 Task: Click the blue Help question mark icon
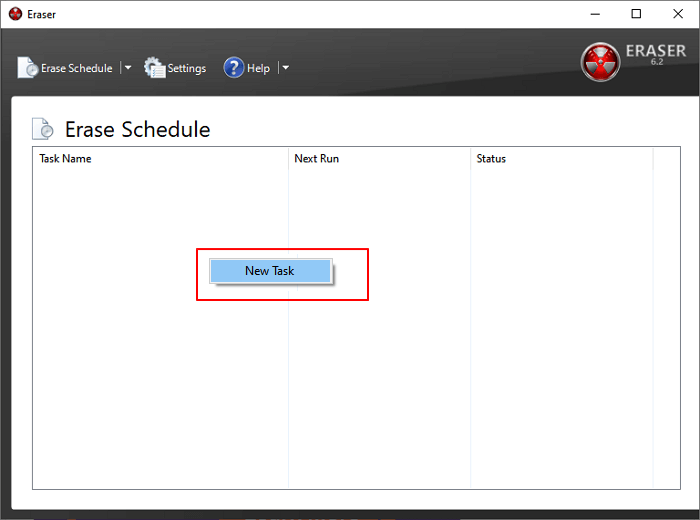click(x=234, y=68)
